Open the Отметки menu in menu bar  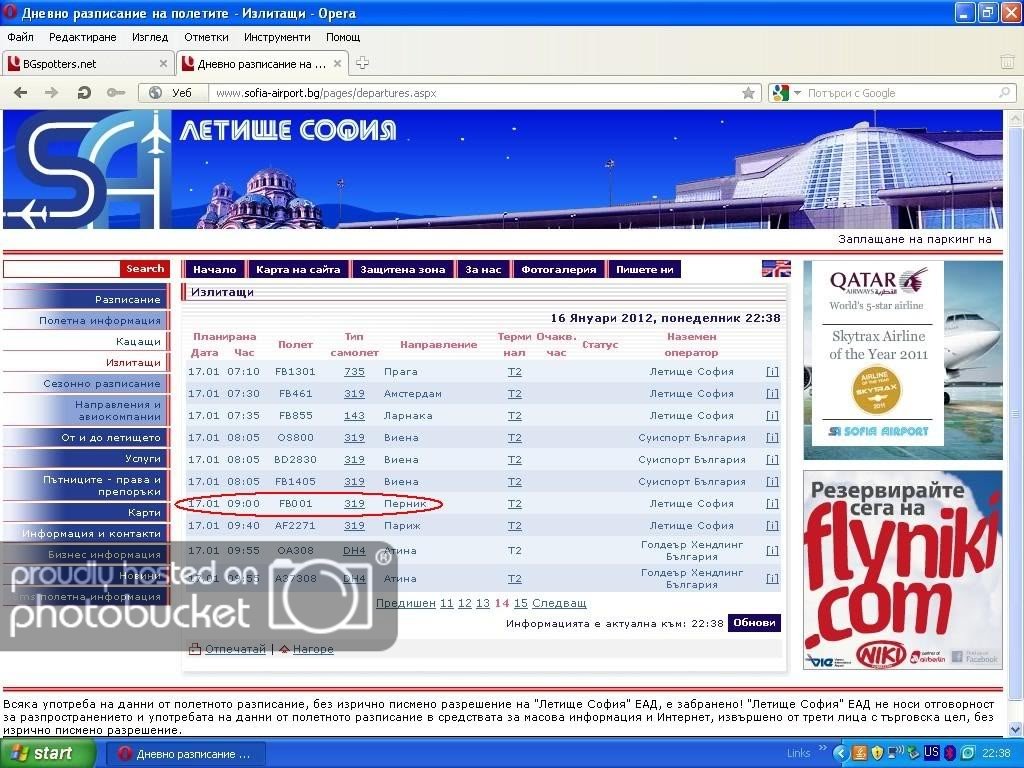tap(206, 37)
